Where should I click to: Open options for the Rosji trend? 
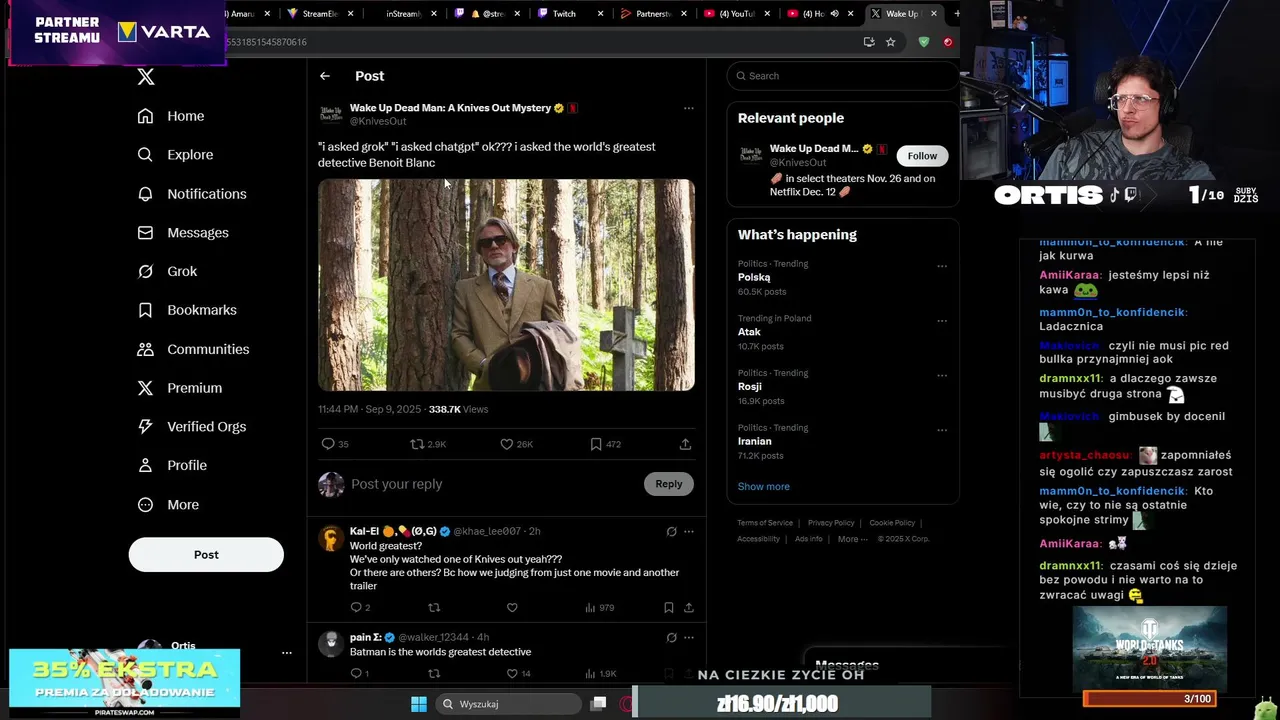point(941,376)
